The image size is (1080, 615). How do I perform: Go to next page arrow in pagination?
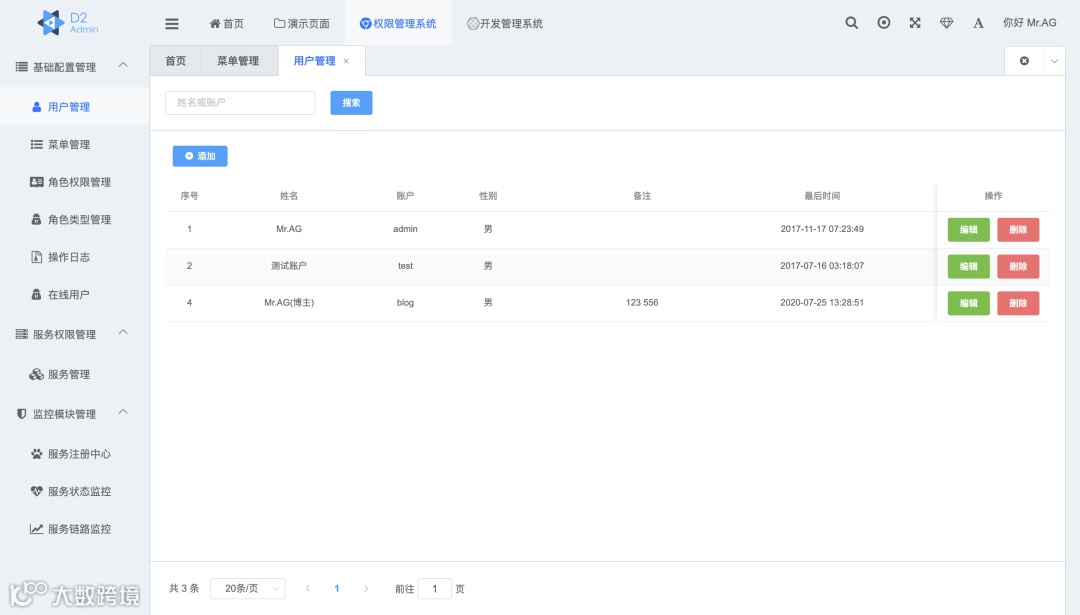pos(366,588)
